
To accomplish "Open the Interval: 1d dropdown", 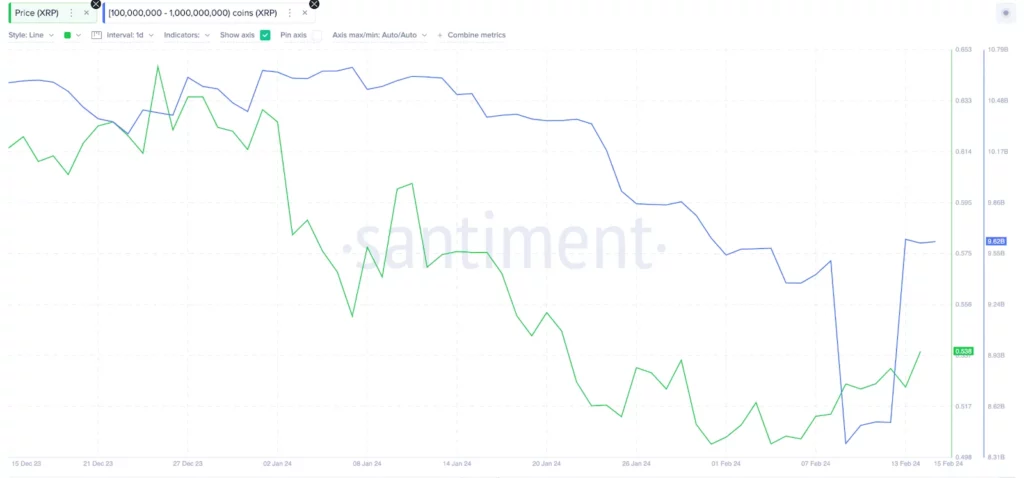I will tap(130, 35).
